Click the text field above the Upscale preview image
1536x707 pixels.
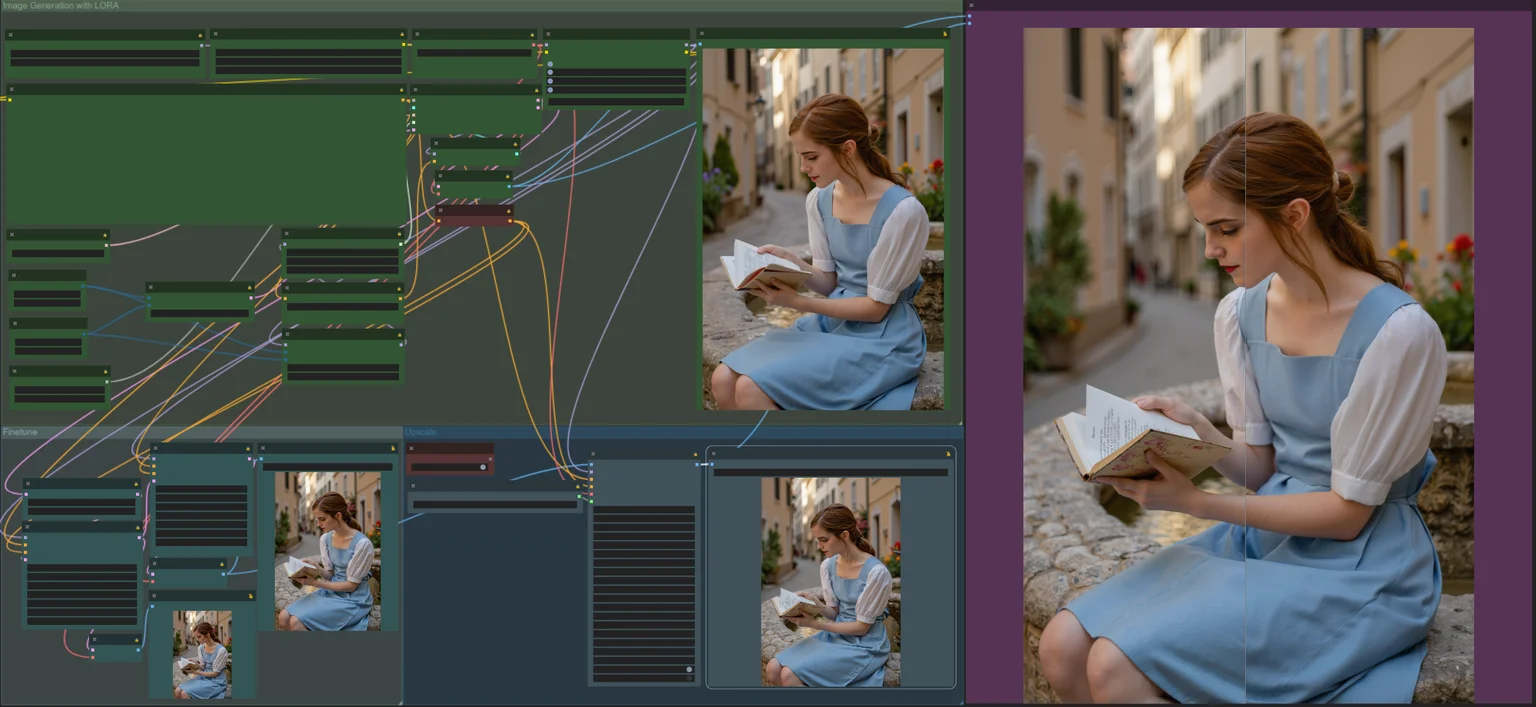(x=830, y=472)
